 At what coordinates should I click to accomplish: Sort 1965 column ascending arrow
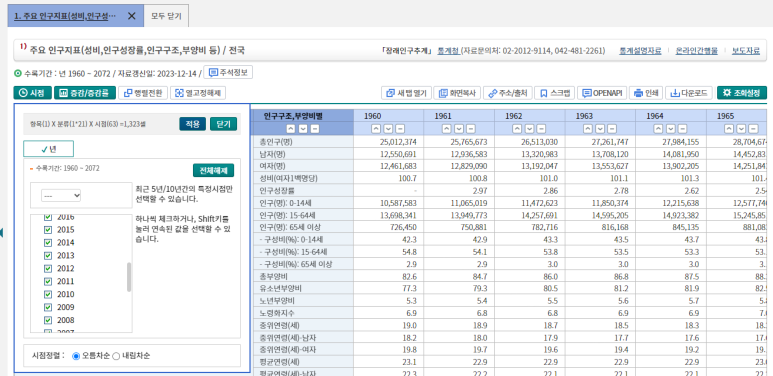pyautogui.click(x=729, y=129)
